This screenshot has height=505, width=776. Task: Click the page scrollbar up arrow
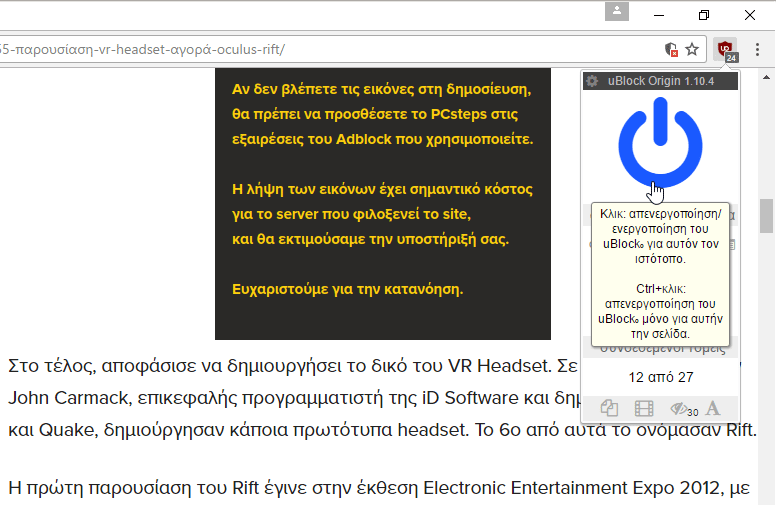coord(767,77)
